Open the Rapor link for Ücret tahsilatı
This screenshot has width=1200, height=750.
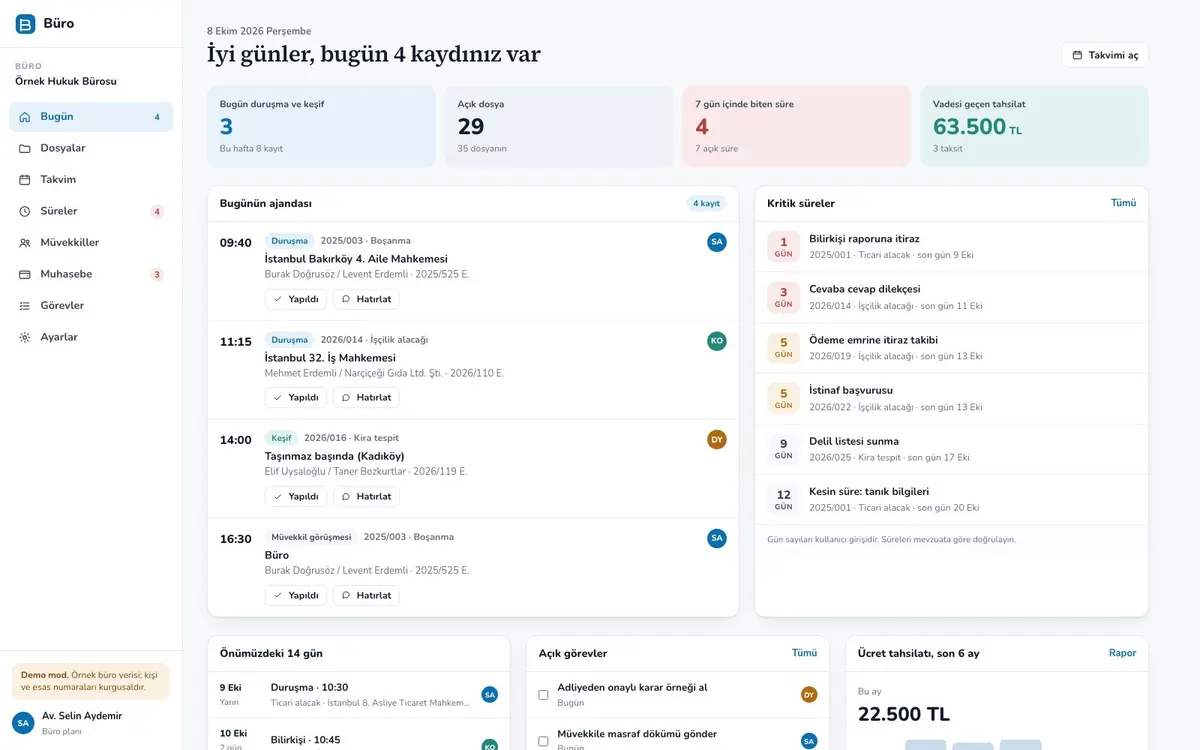coord(1122,653)
